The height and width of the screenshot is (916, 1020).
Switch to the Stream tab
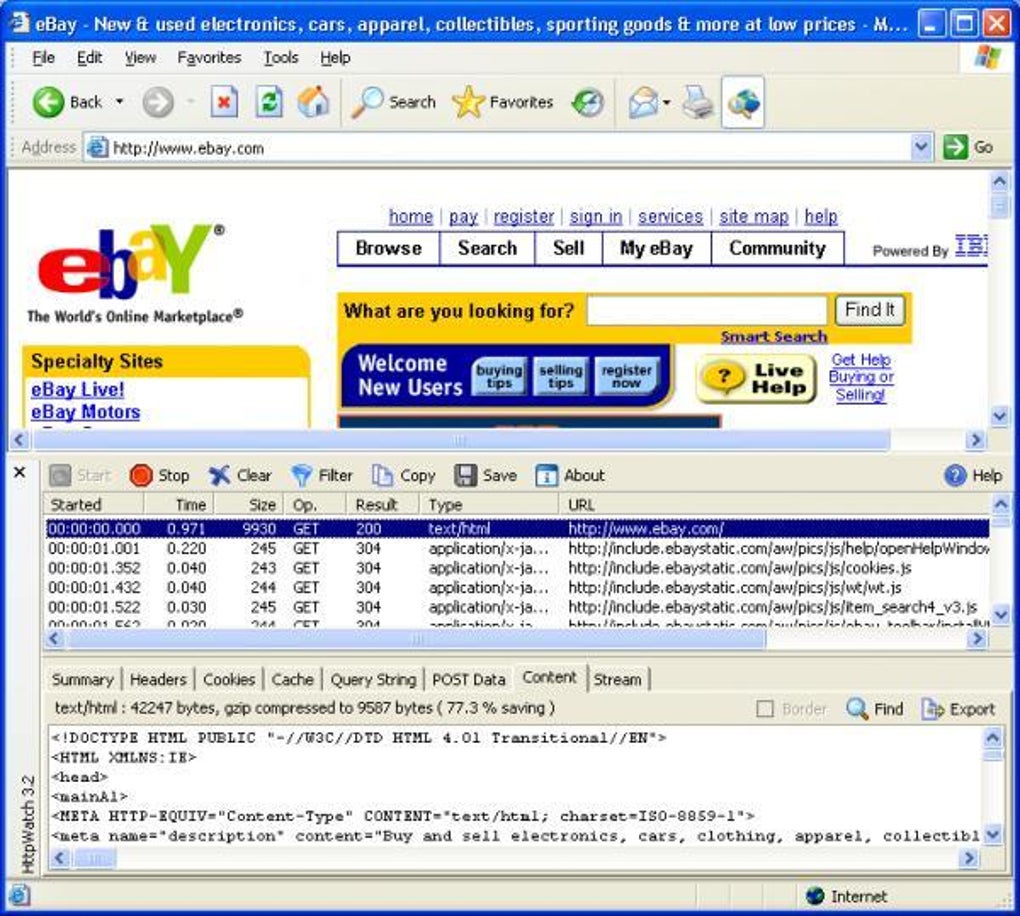[x=617, y=680]
